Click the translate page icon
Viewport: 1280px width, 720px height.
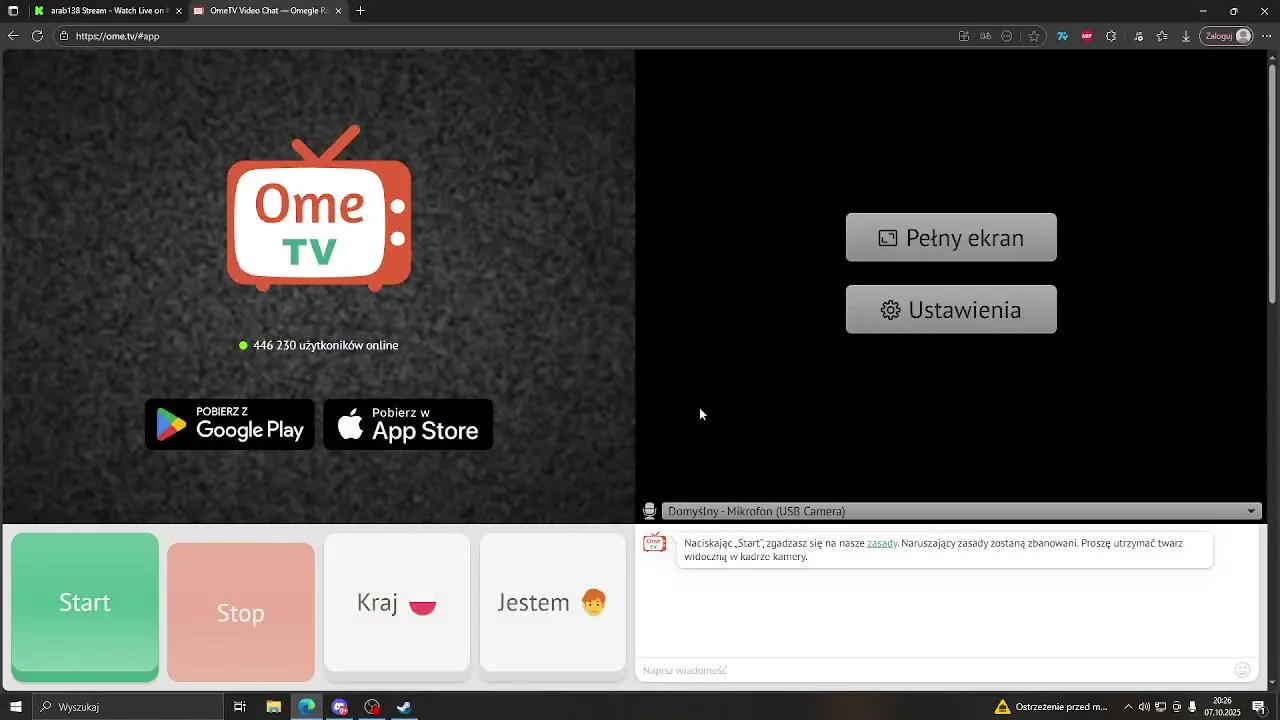985,36
